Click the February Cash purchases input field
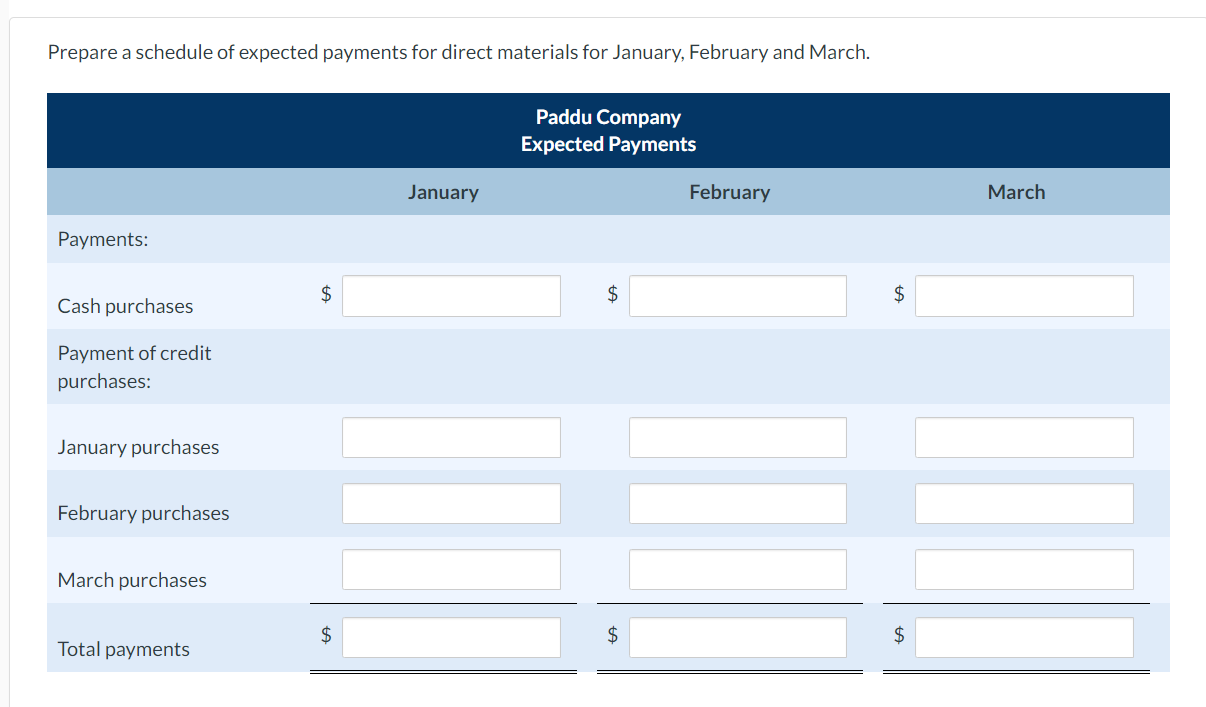The width and height of the screenshot is (1206, 707). click(737, 295)
